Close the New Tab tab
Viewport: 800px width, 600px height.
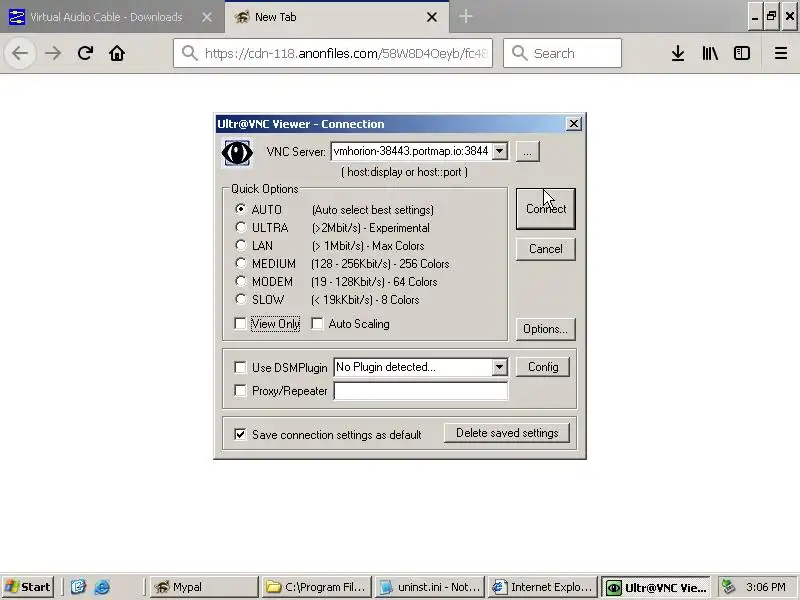pyautogui.click(x=432, y=17)
